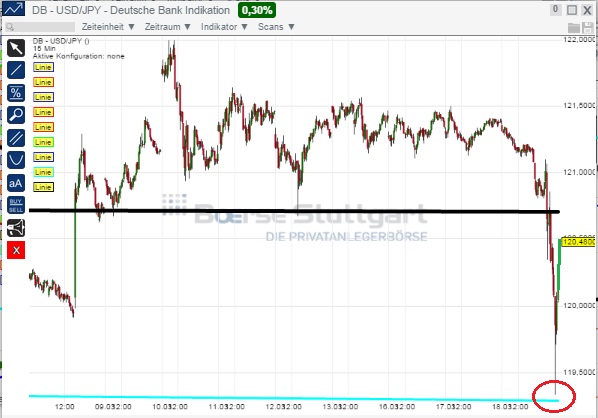Pick the curve arc drawing tool
598x418 pixels.
(16, 160)
